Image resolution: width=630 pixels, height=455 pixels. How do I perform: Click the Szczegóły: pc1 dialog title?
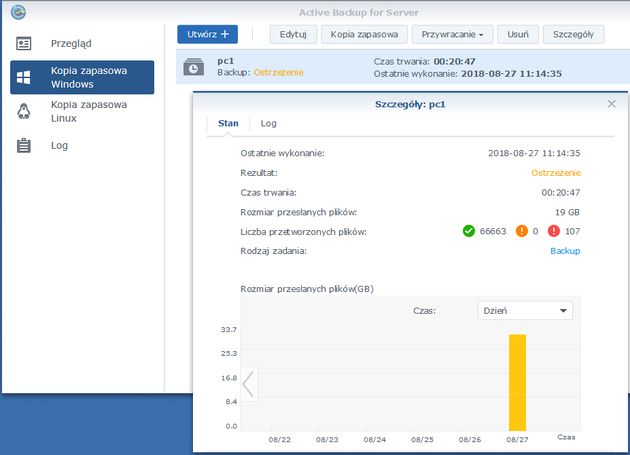[410, 105]
